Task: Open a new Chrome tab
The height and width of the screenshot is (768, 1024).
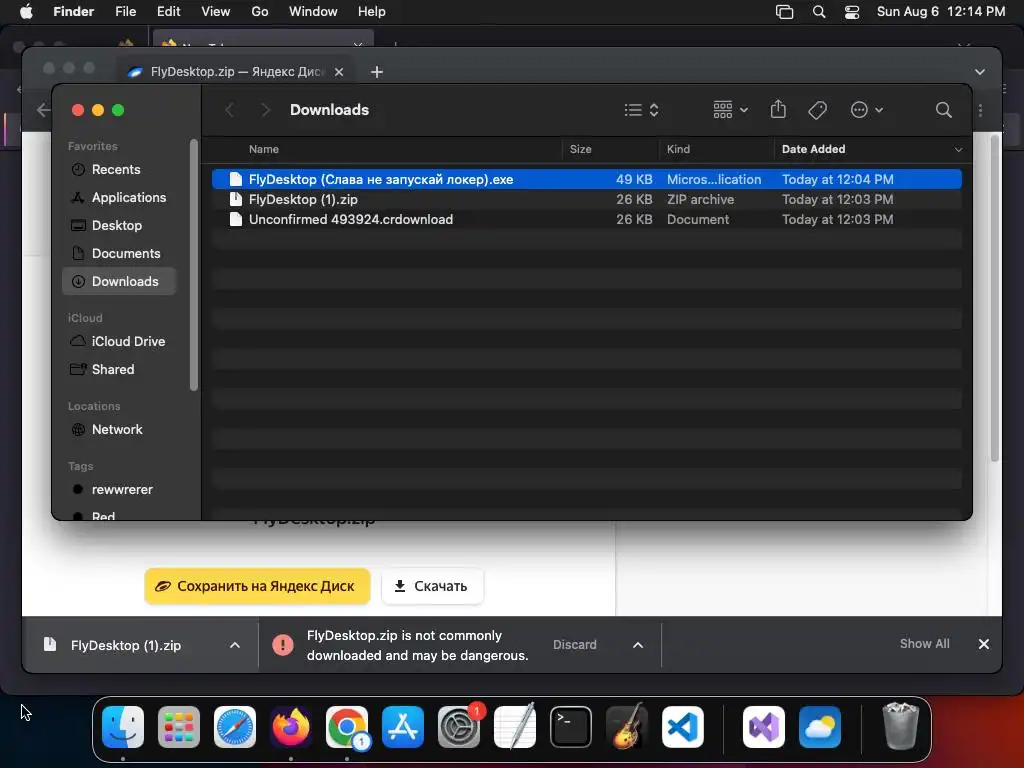Action: (x=377, y=72)
